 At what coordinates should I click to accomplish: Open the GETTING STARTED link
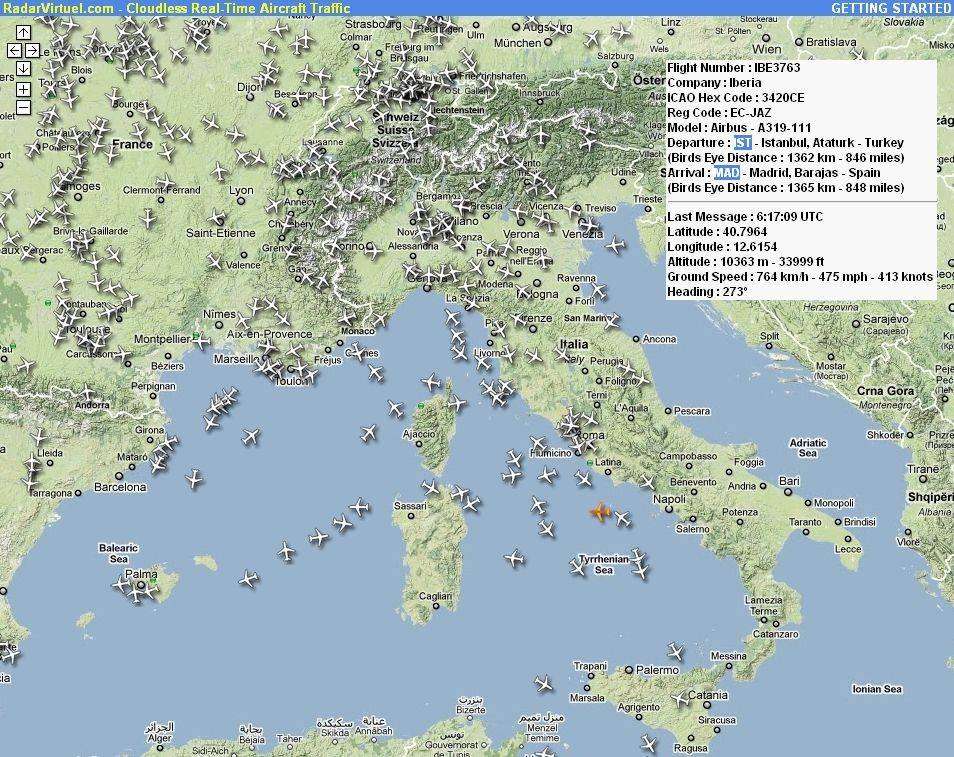click(x=891, y=8)
